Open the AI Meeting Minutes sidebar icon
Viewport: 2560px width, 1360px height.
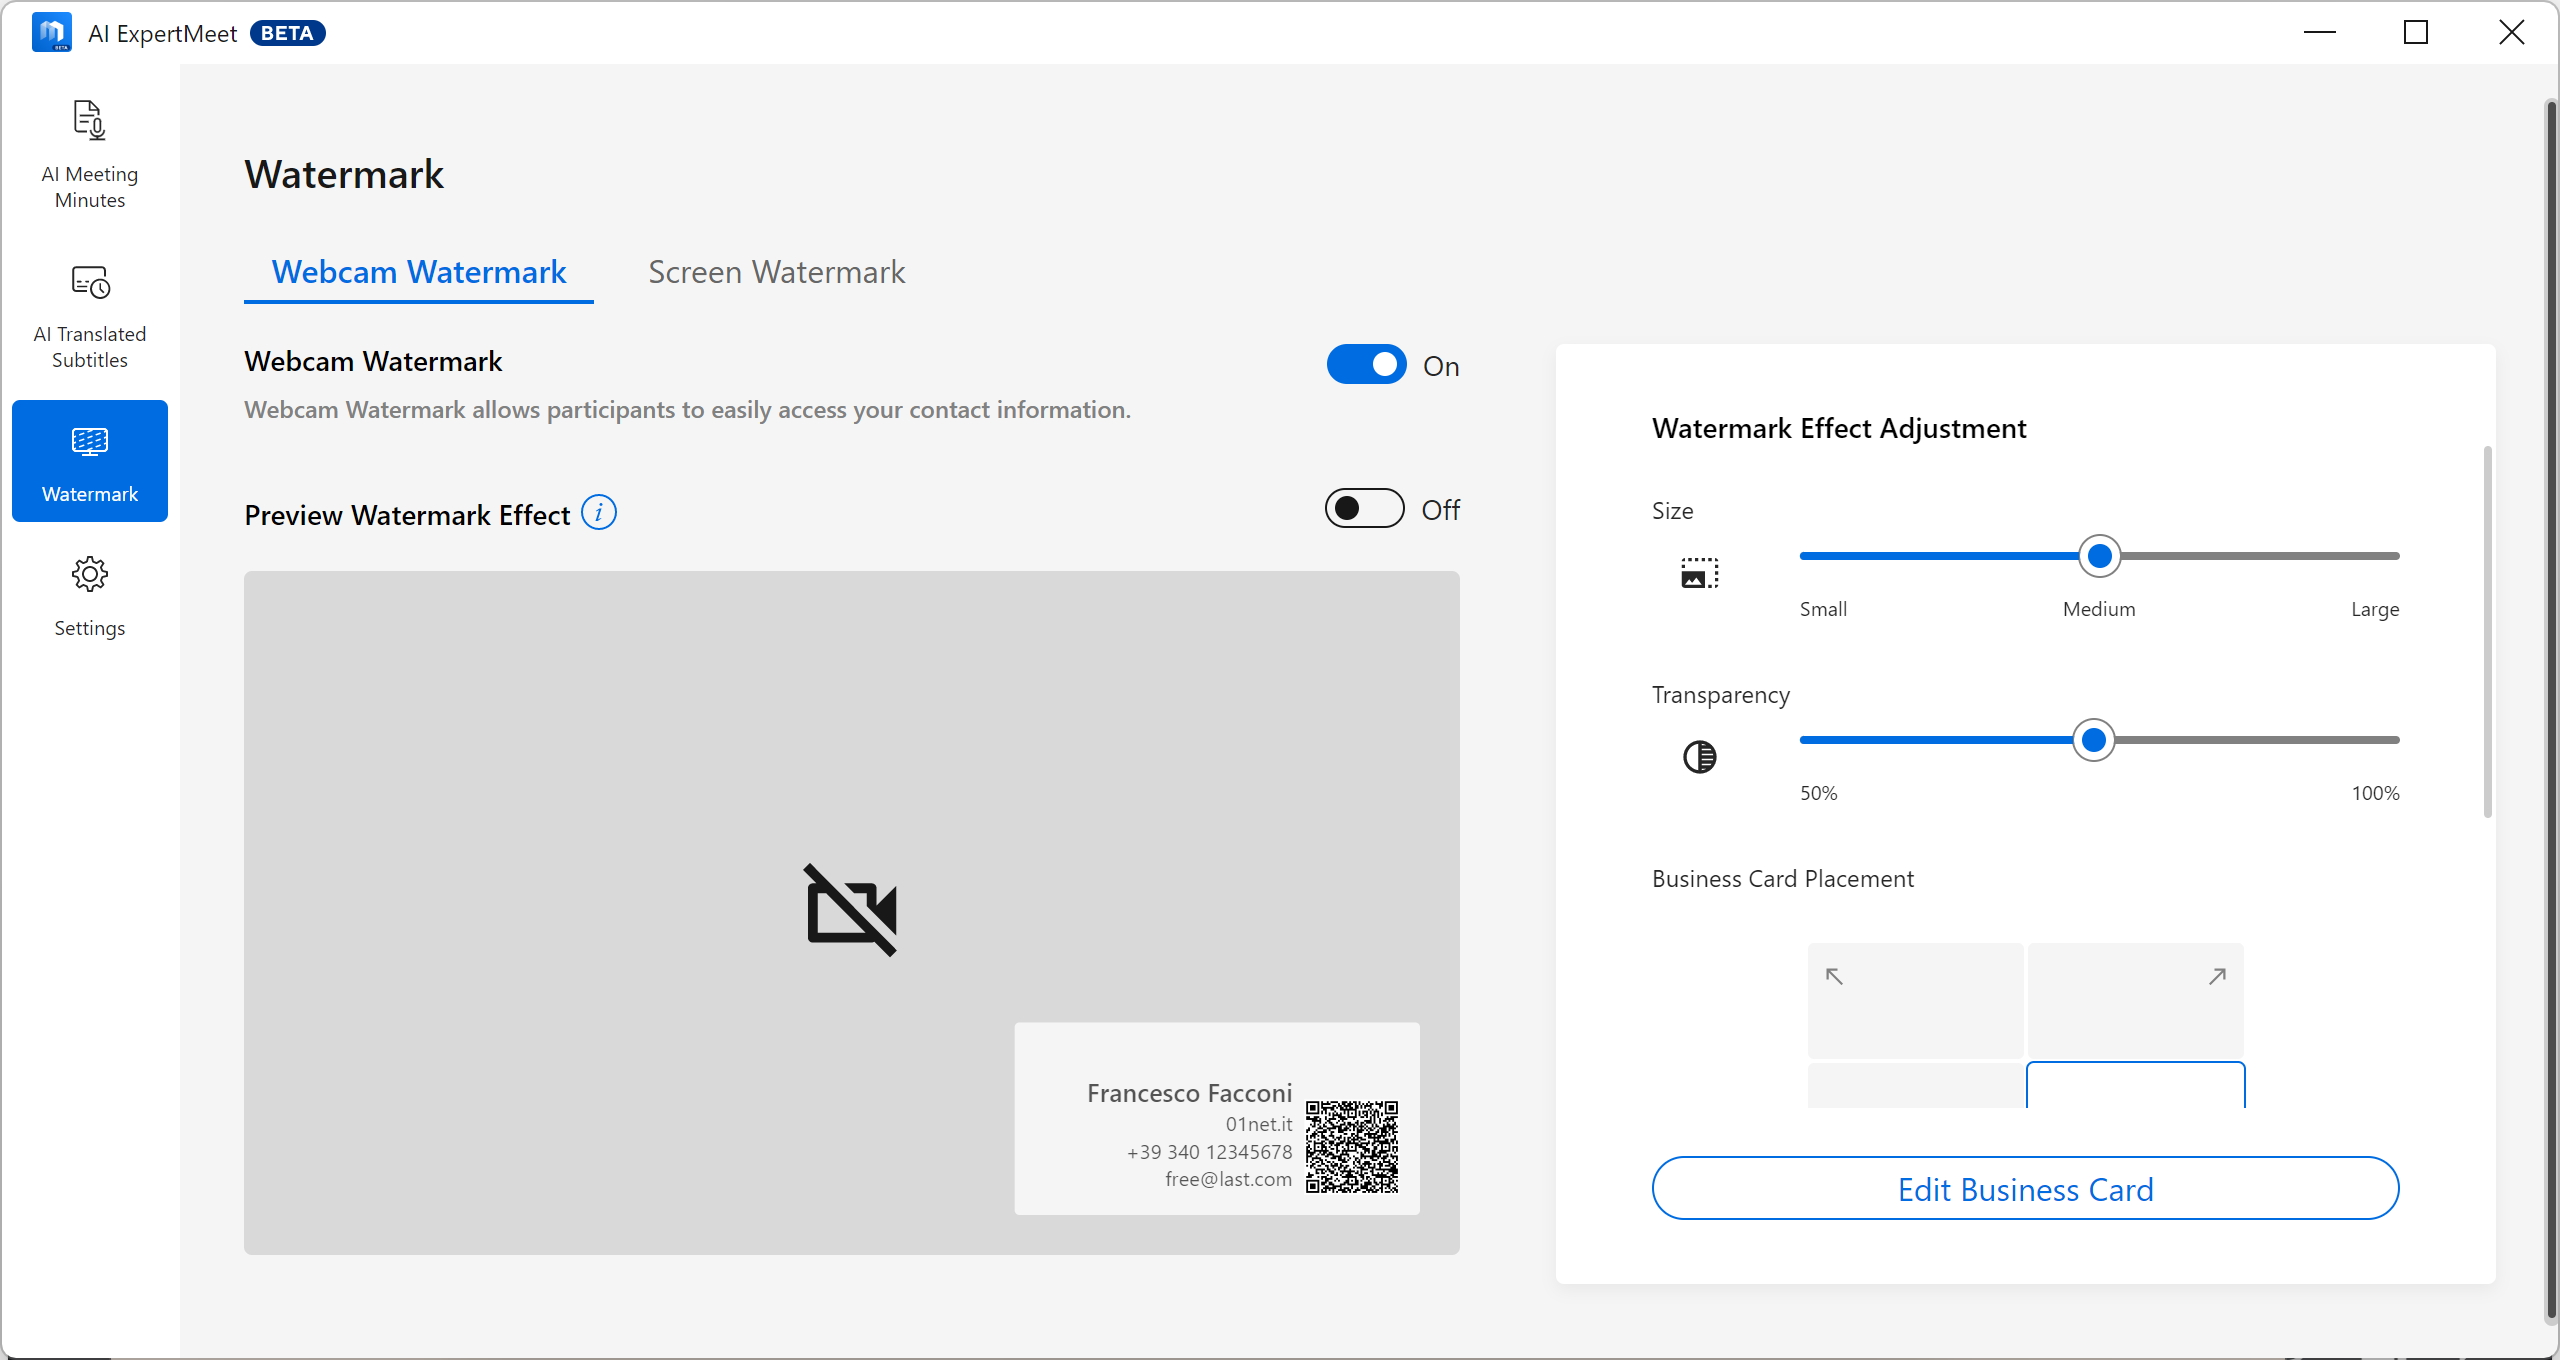coord(89,121)
